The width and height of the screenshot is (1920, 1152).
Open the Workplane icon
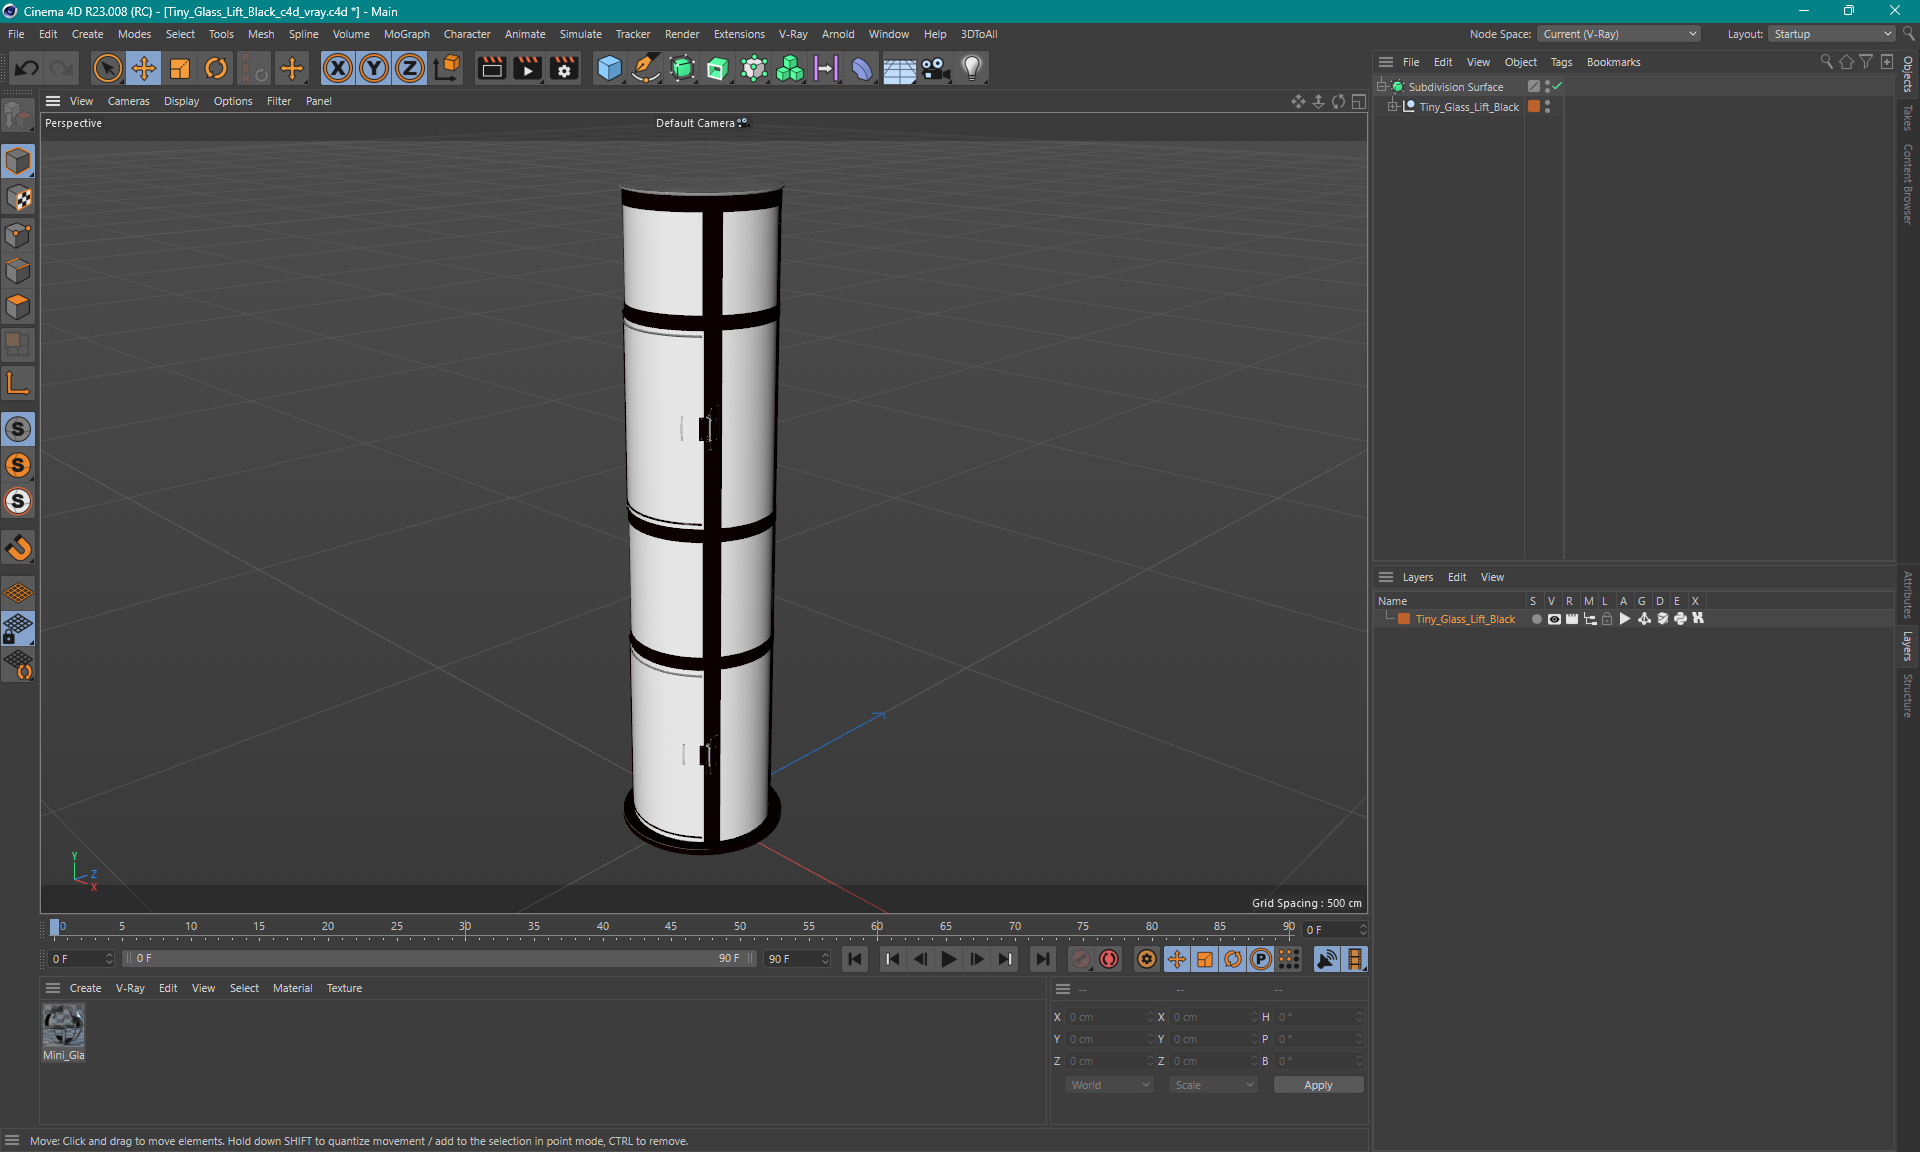[18, 592]
